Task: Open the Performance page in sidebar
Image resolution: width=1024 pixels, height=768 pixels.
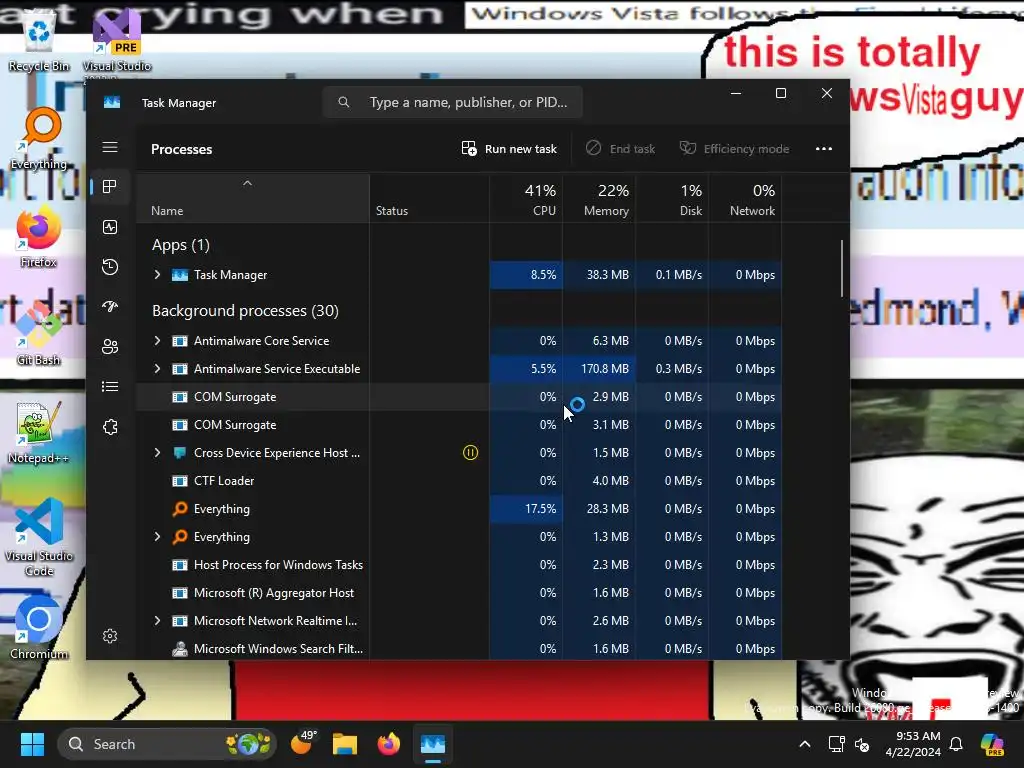Action: (x=110, y=227)
